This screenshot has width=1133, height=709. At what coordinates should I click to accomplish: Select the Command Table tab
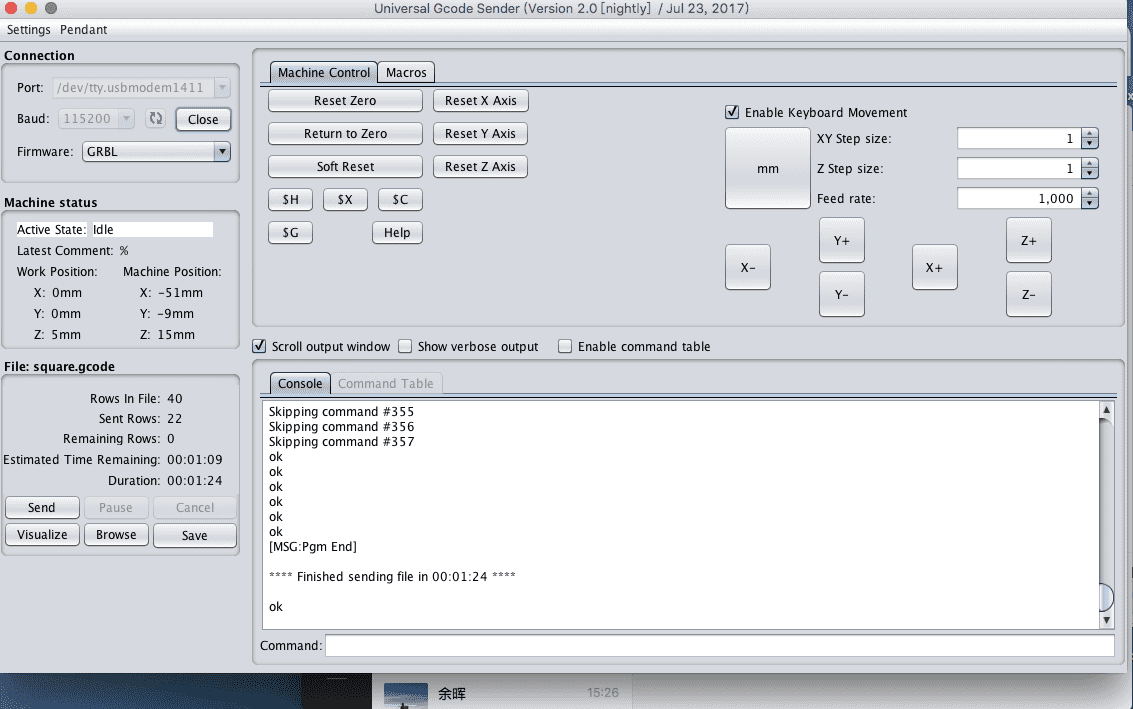click(386, 384)
